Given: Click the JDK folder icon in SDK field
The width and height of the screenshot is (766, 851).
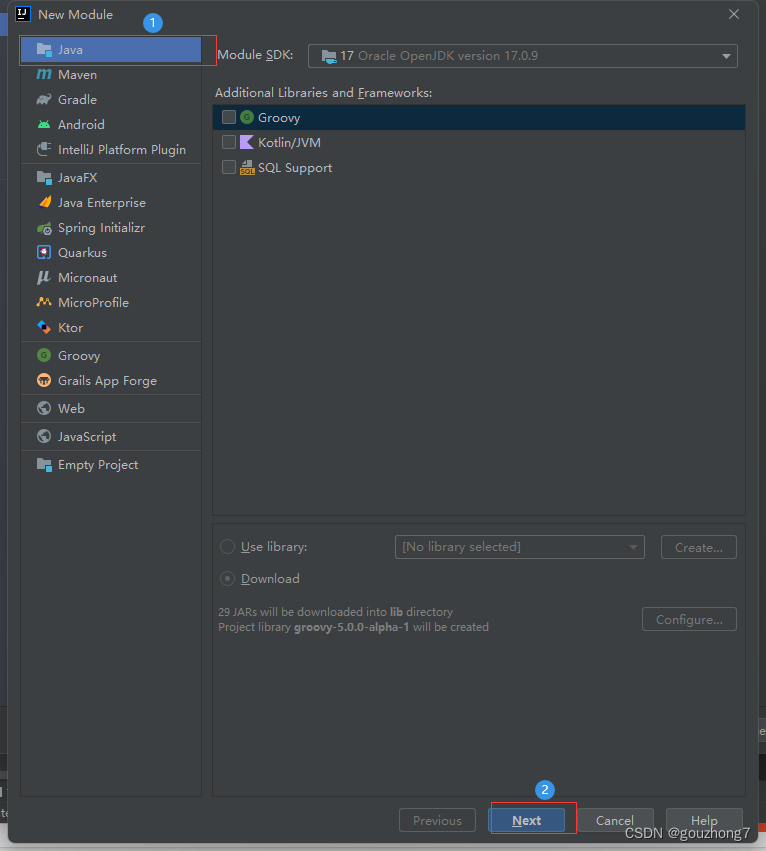Looking at the screenshot, I should click(x=329, y=56).
